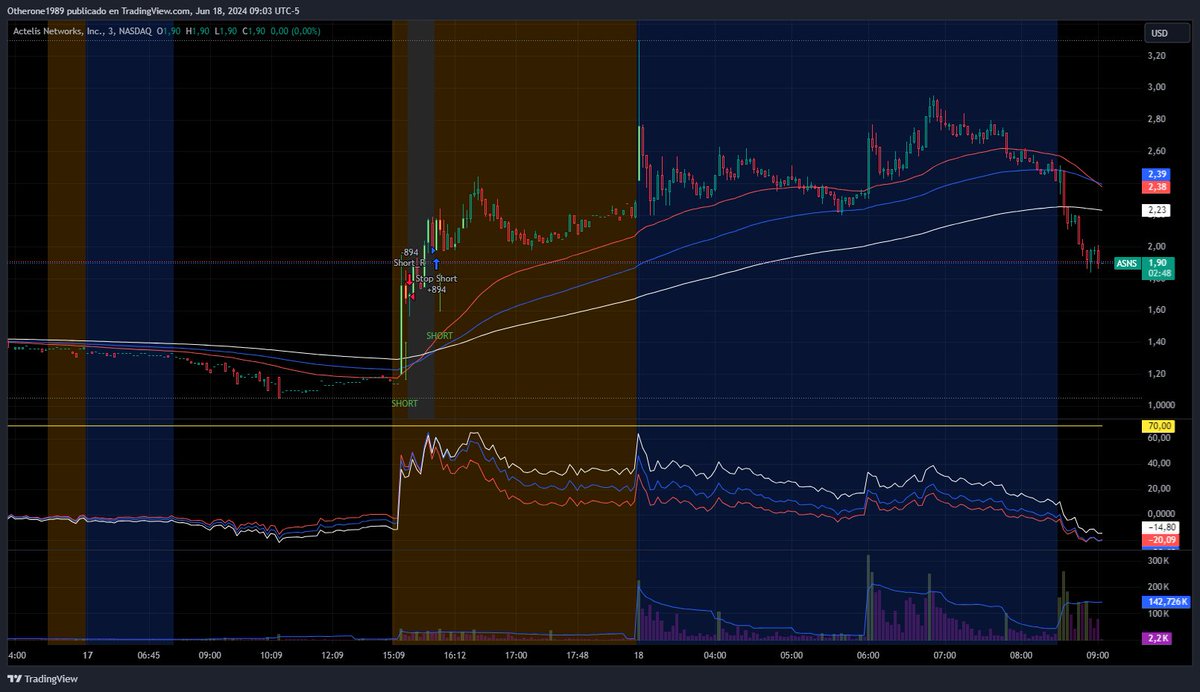Click the 40,00 oscillator scale value
This screenshot has height=692, width=1200.
click(x=1158, y=463)
